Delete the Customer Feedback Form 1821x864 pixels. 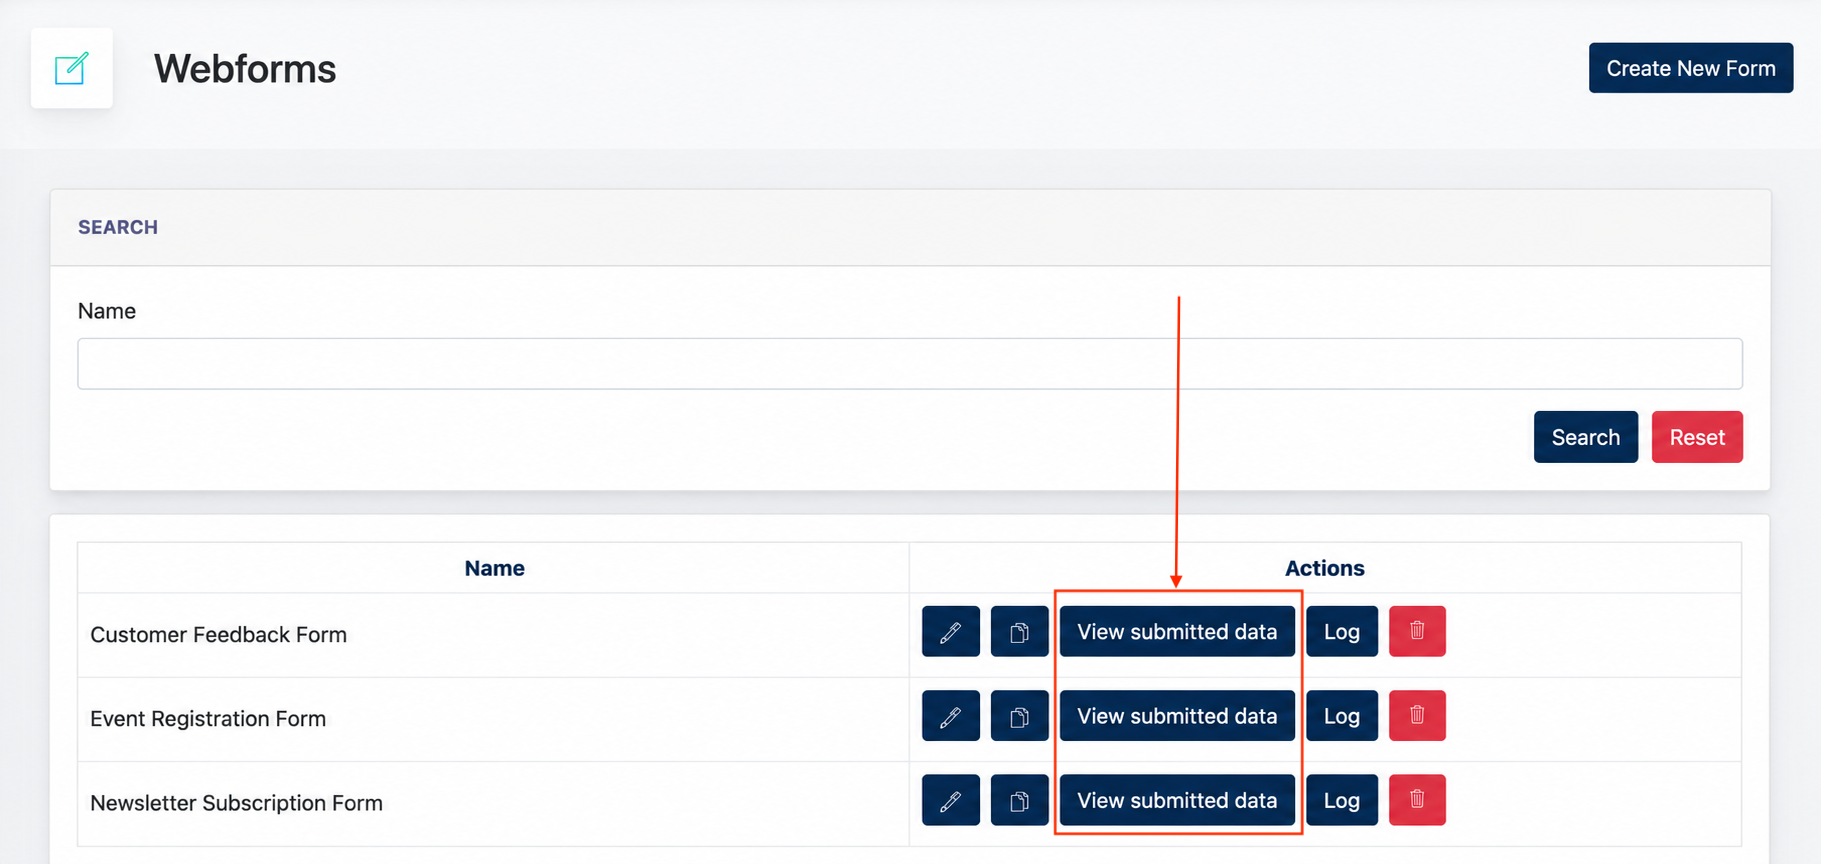click(x=1417, y=631)
